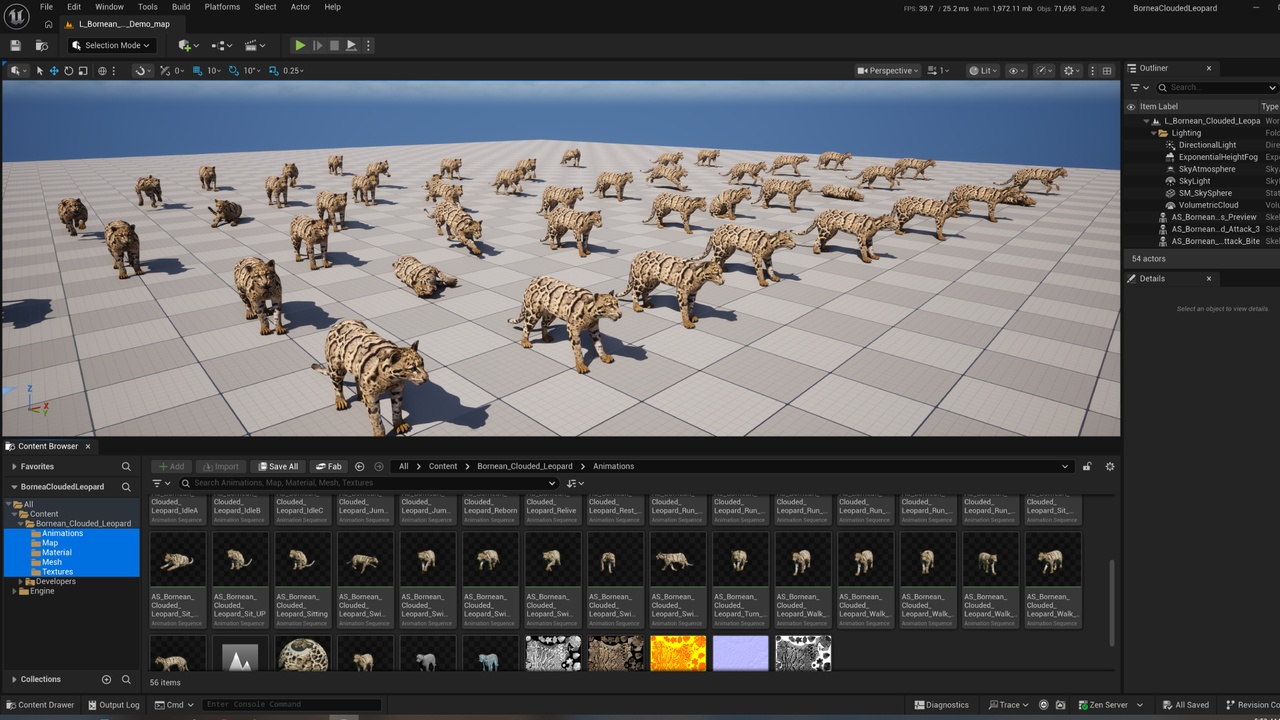Image resolution: width=1280 pixels, height=720 pixels.
Task: Select the yellow-orange texture thumbnail
Action: [x=678, y=653]
